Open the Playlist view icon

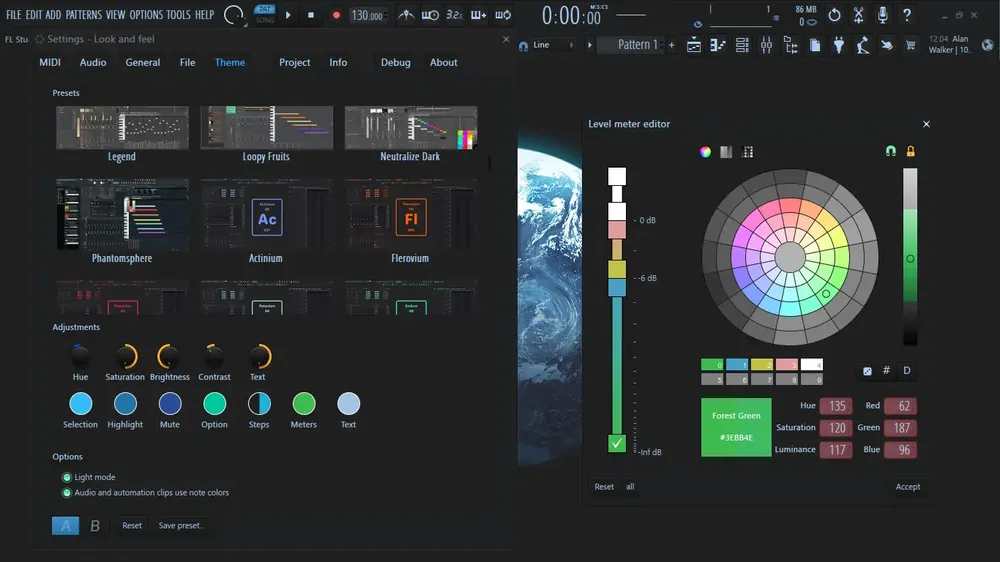tap(694, 45)
